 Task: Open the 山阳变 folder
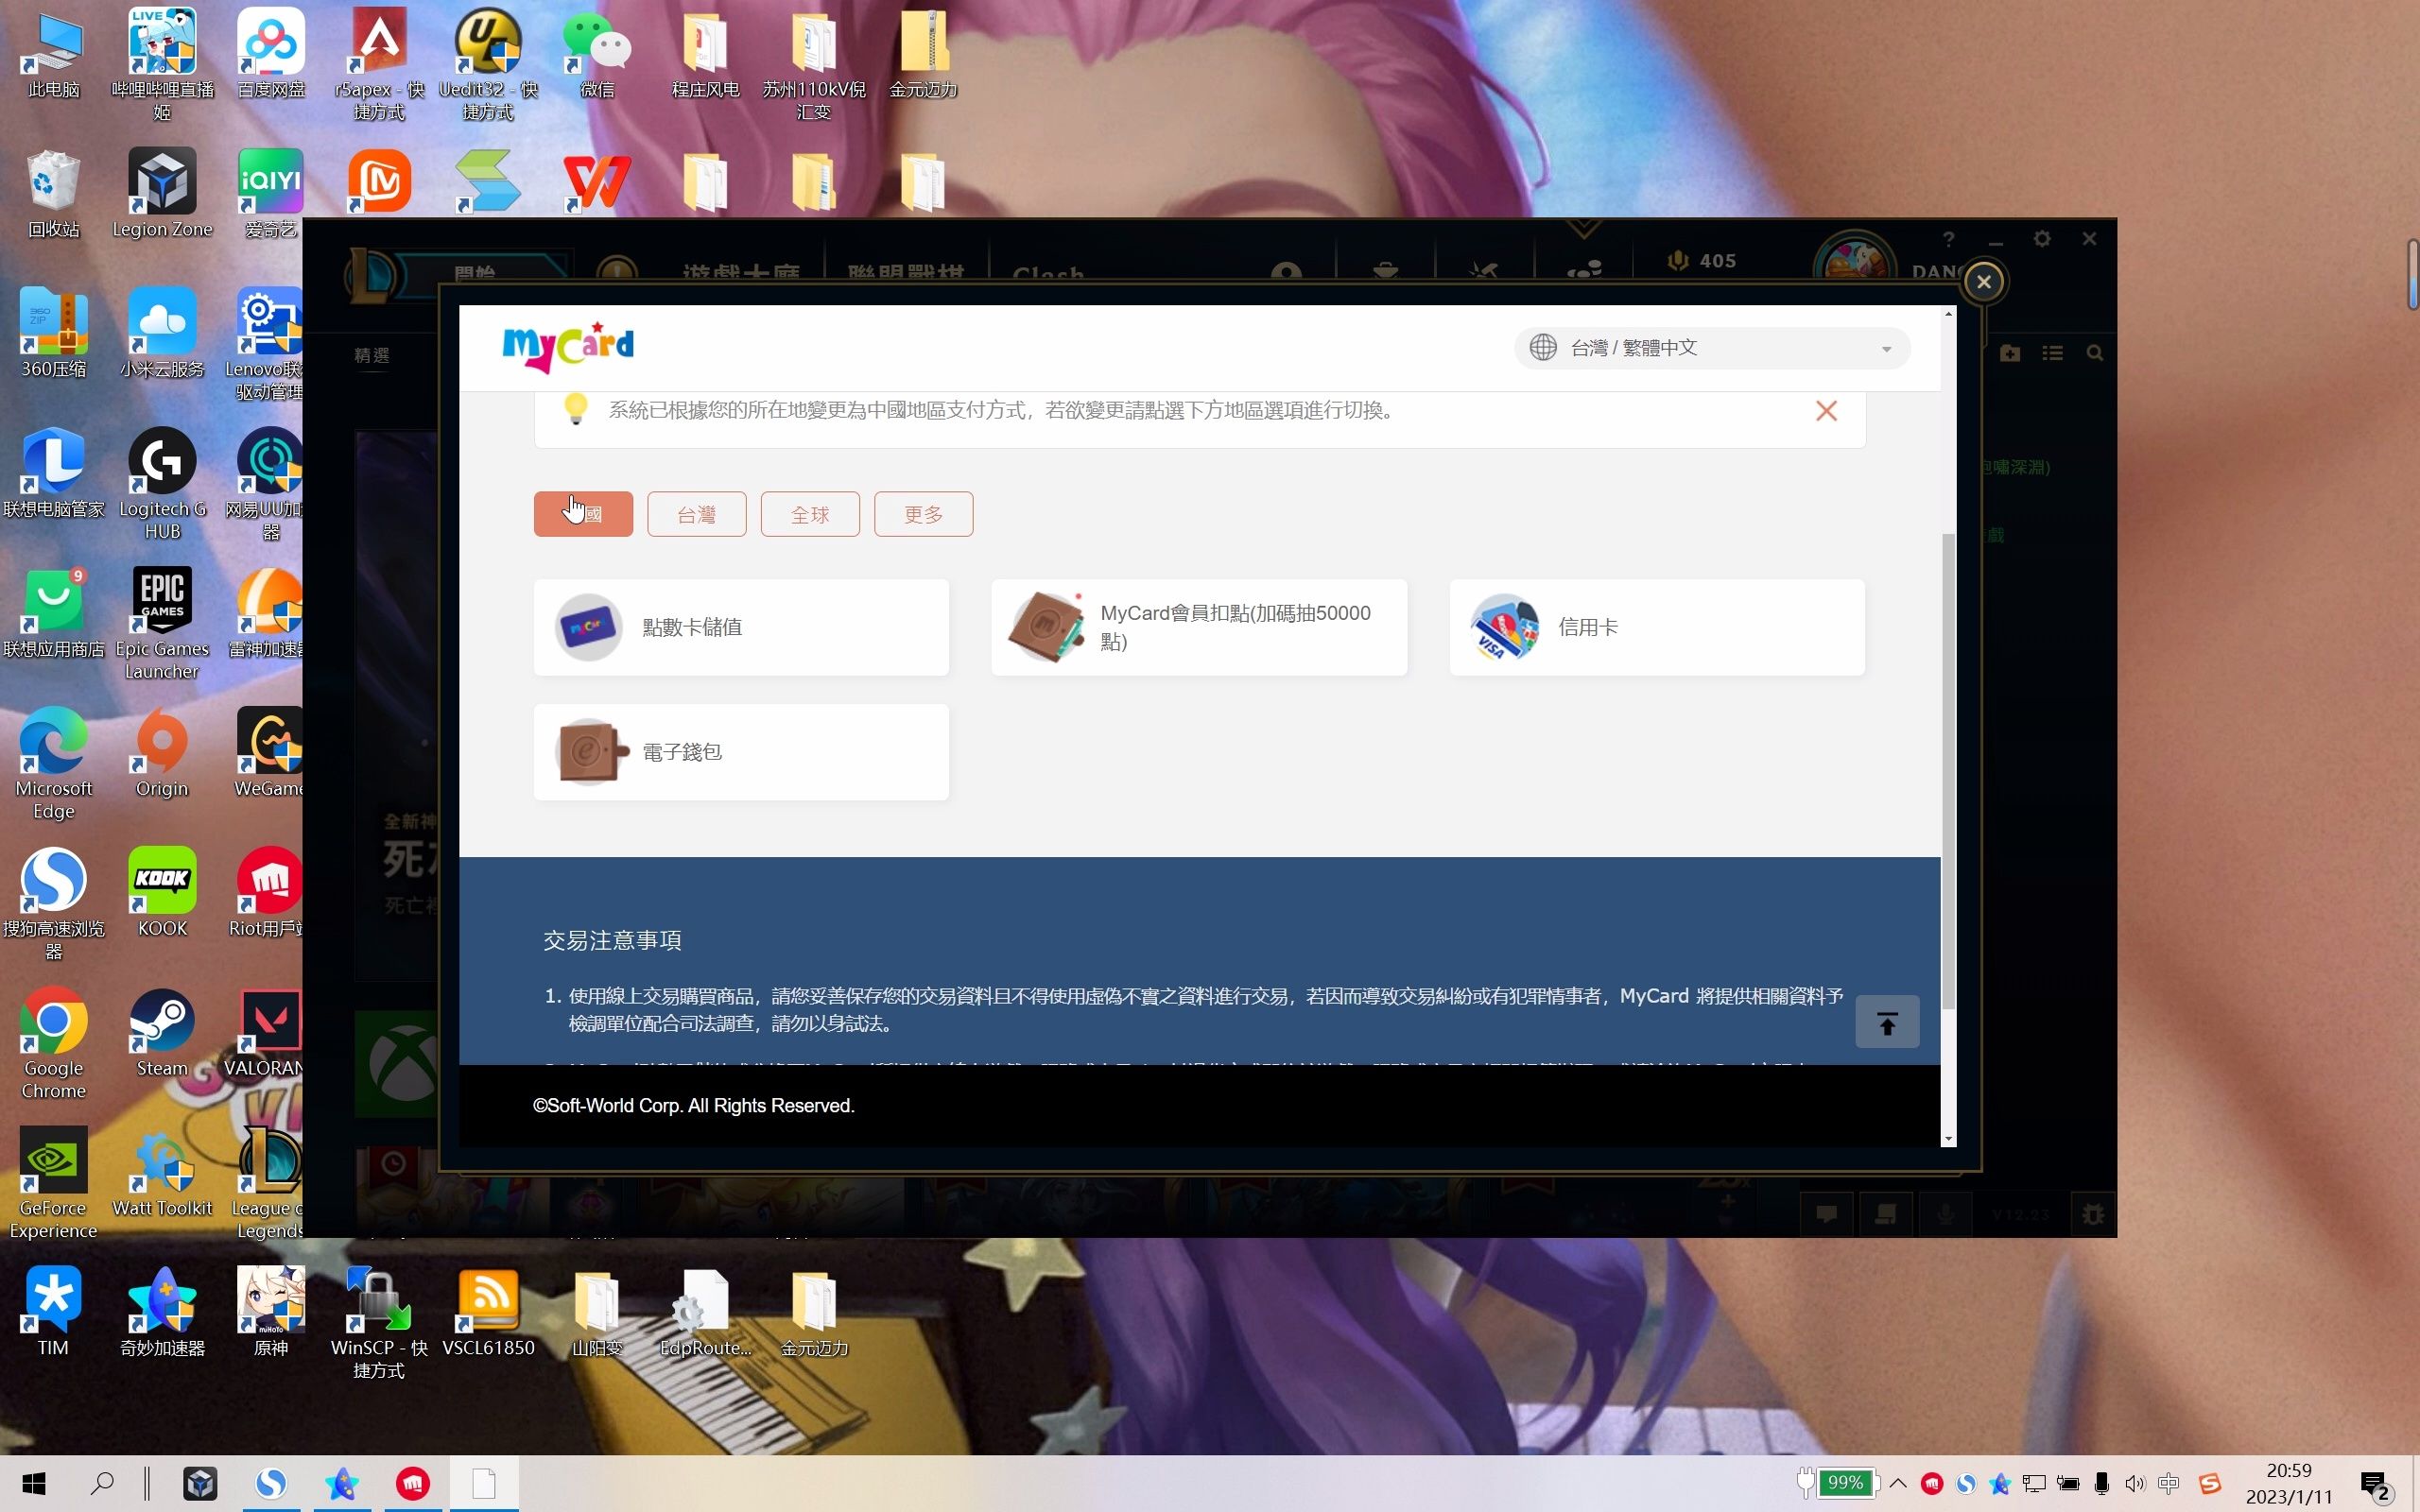(x=597, y=1313)
